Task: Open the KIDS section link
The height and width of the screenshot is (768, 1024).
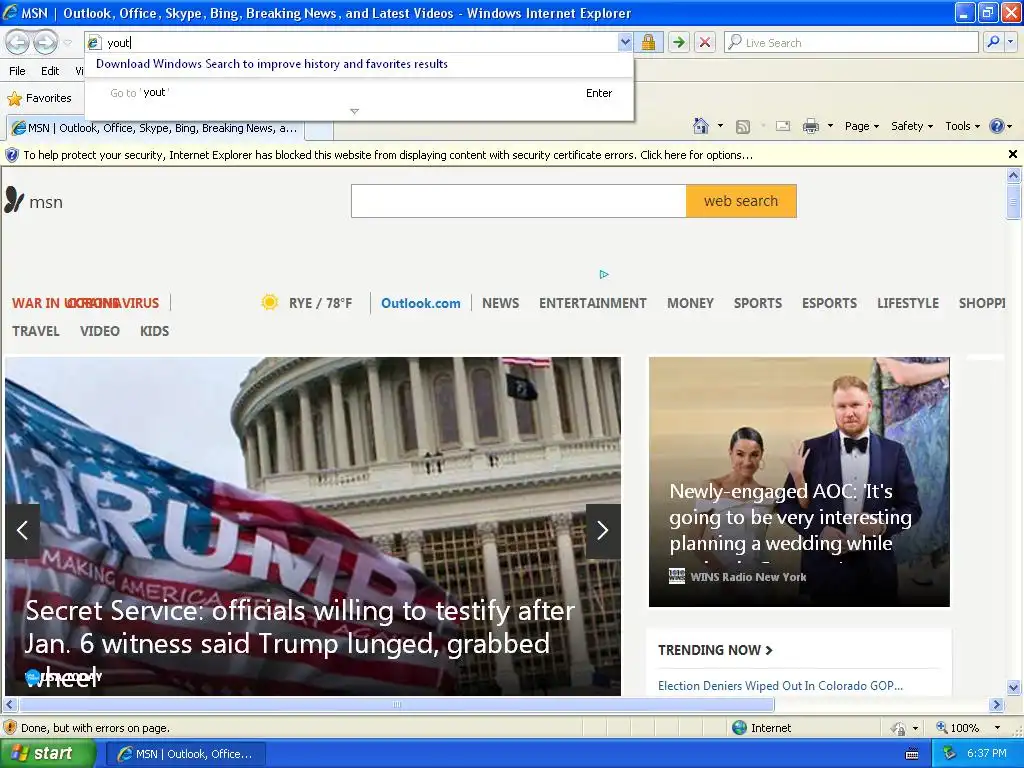Action: coord(155,332)
